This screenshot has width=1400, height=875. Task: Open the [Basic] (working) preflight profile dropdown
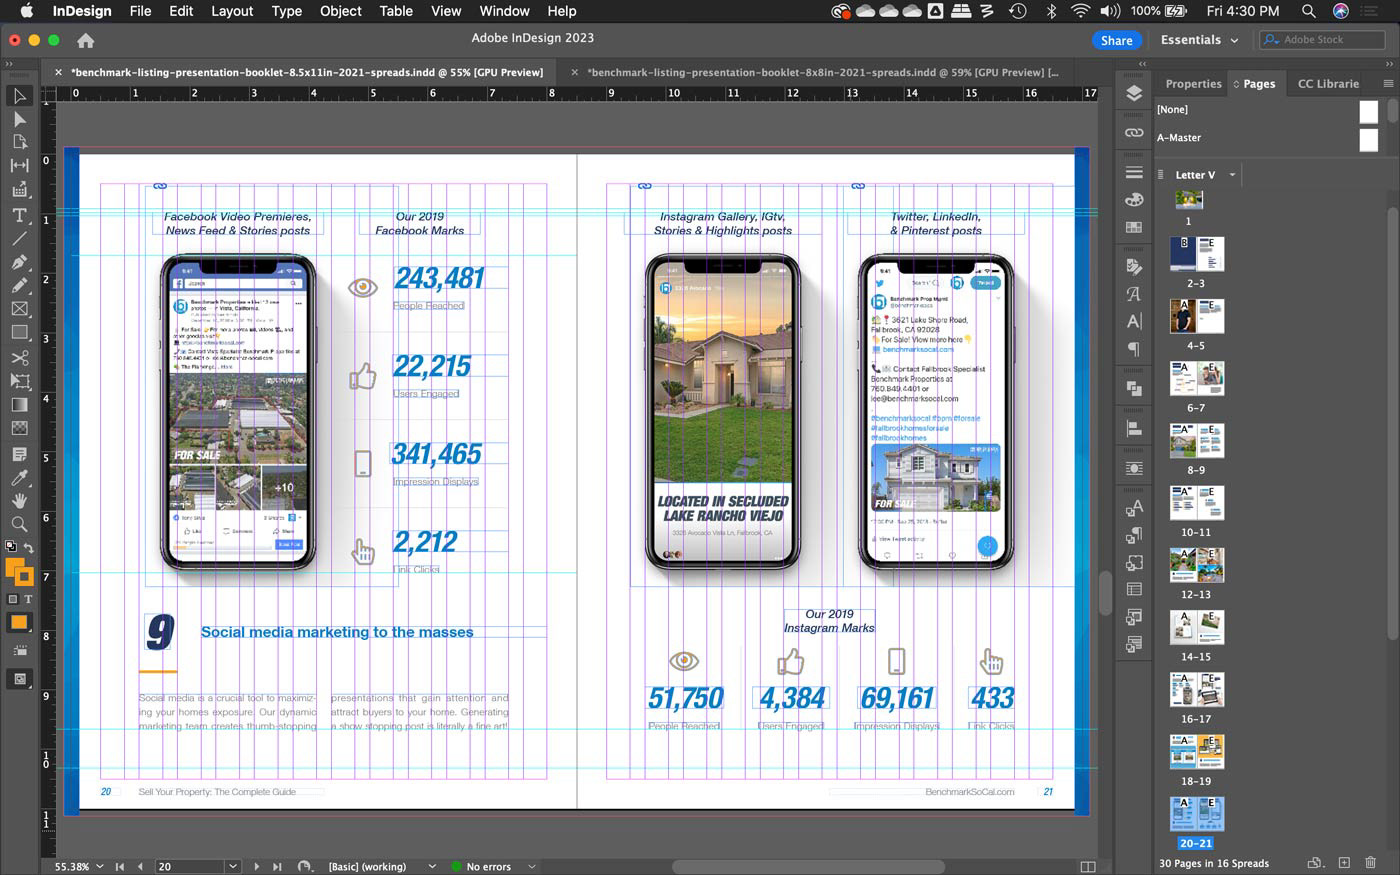tap(432, 866)
